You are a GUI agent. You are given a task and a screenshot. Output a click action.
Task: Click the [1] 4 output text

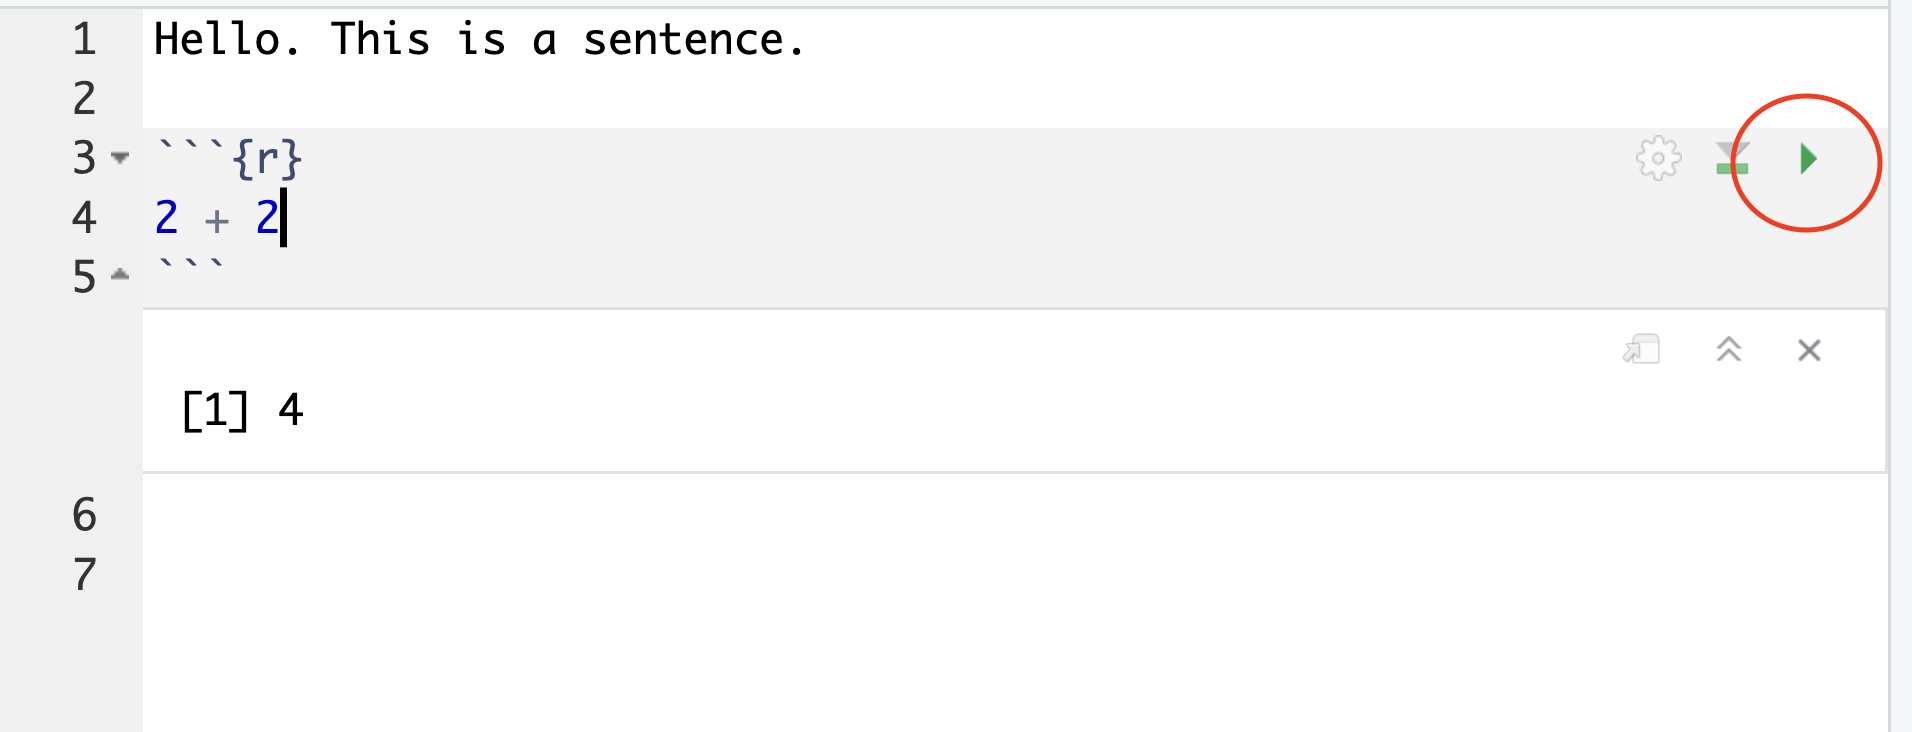[242, 410]
